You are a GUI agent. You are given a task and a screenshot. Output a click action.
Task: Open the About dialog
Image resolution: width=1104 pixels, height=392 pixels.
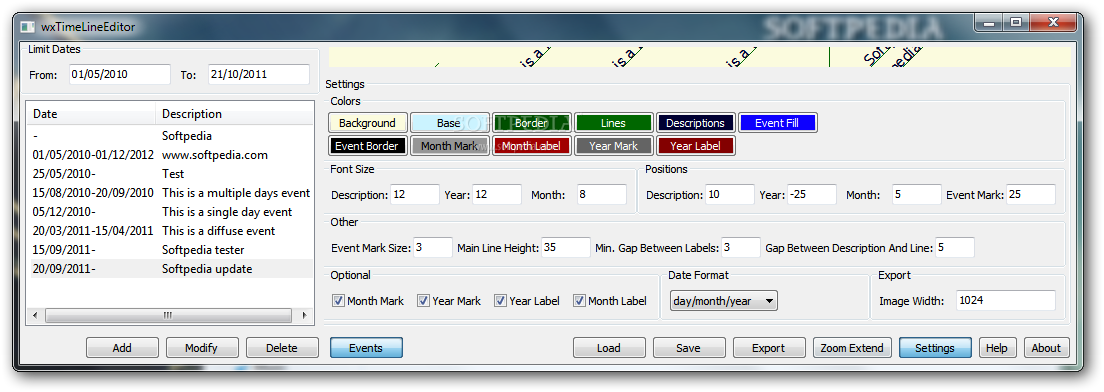(1046, 348)
